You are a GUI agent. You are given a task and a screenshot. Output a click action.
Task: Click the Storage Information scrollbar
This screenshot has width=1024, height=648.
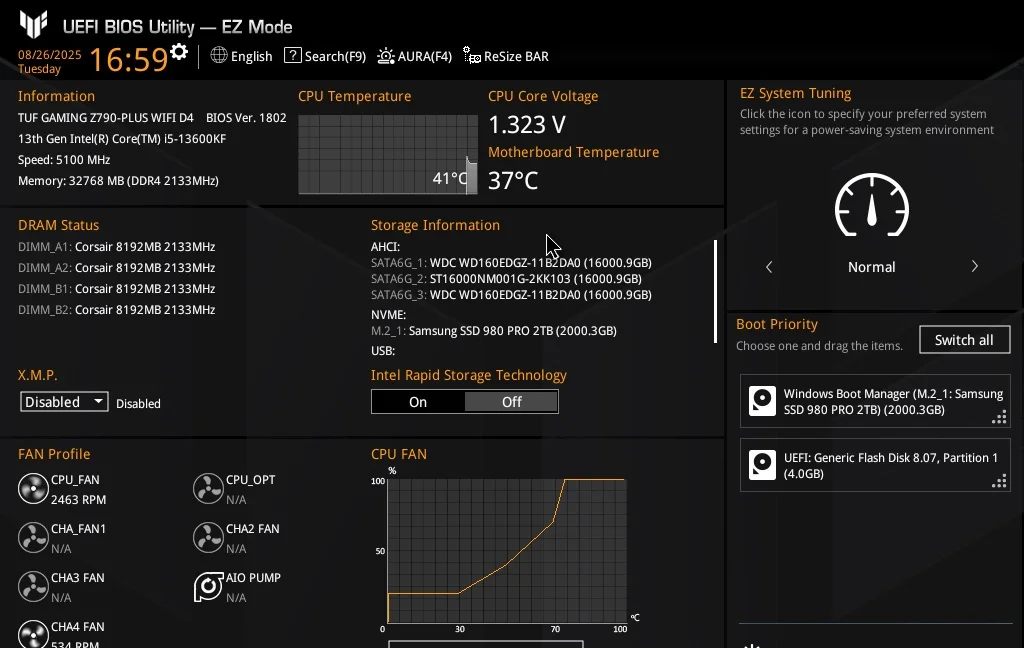716,291
